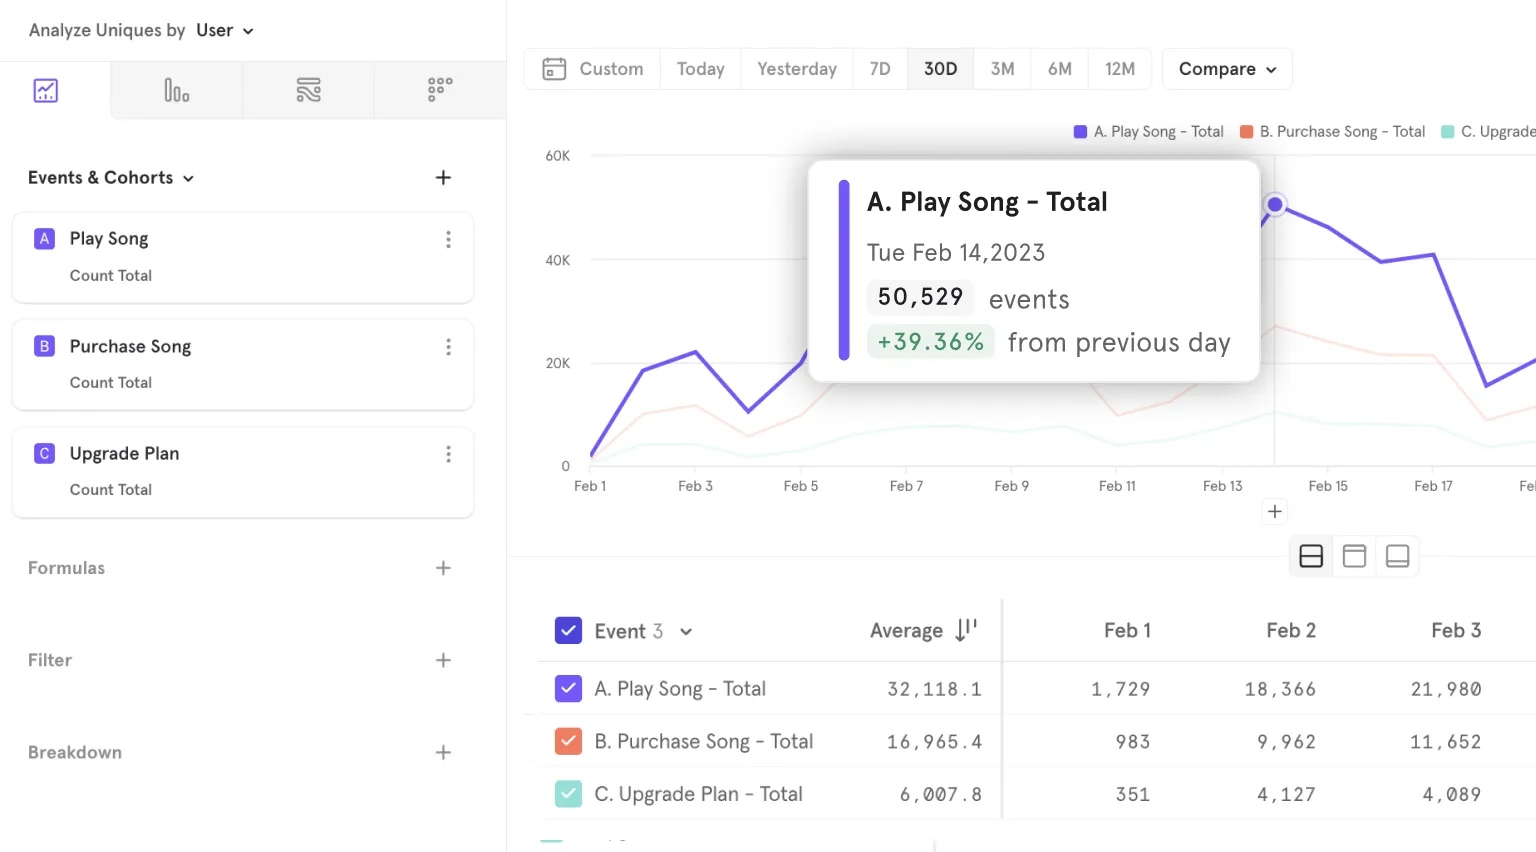Click the 11,652 Feb 3 cell
Viewport: 1536px width, 852px height.
point(1446,742)
